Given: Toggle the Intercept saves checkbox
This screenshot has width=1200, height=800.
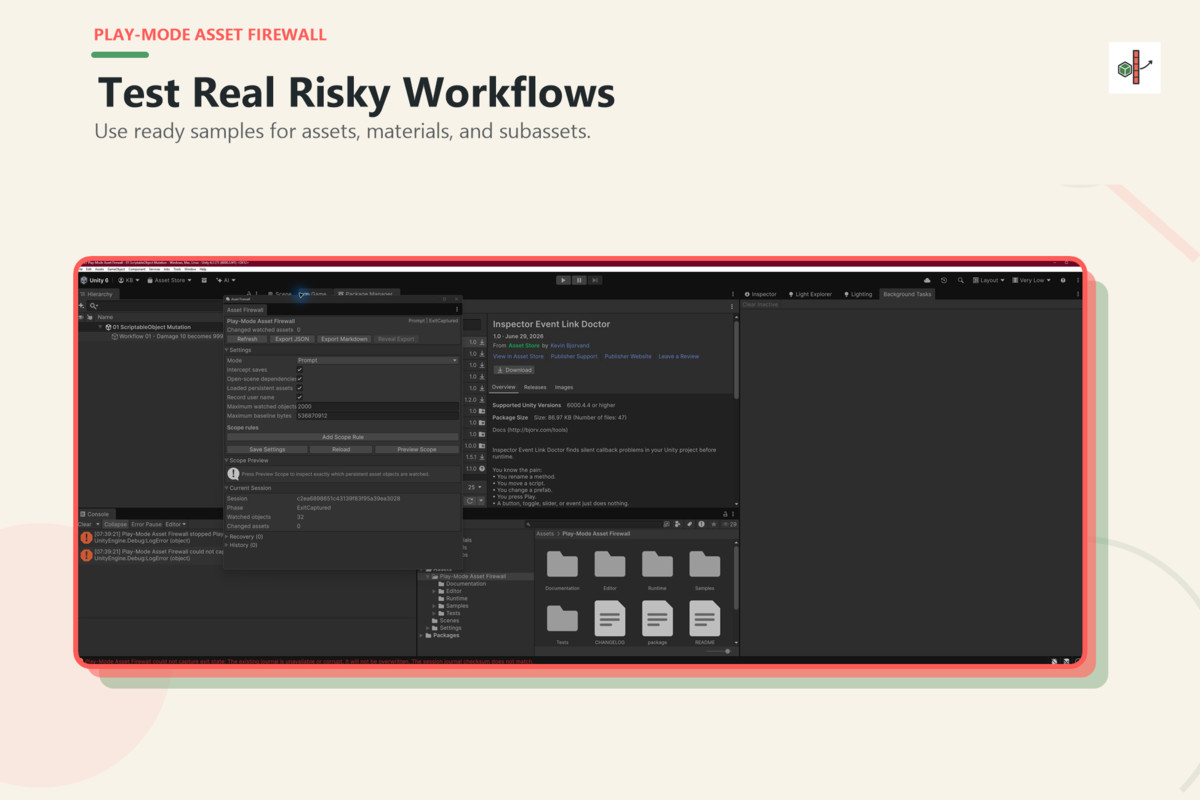Looking at the screenshot, I should pyautogui.click(x=300, y=370).
